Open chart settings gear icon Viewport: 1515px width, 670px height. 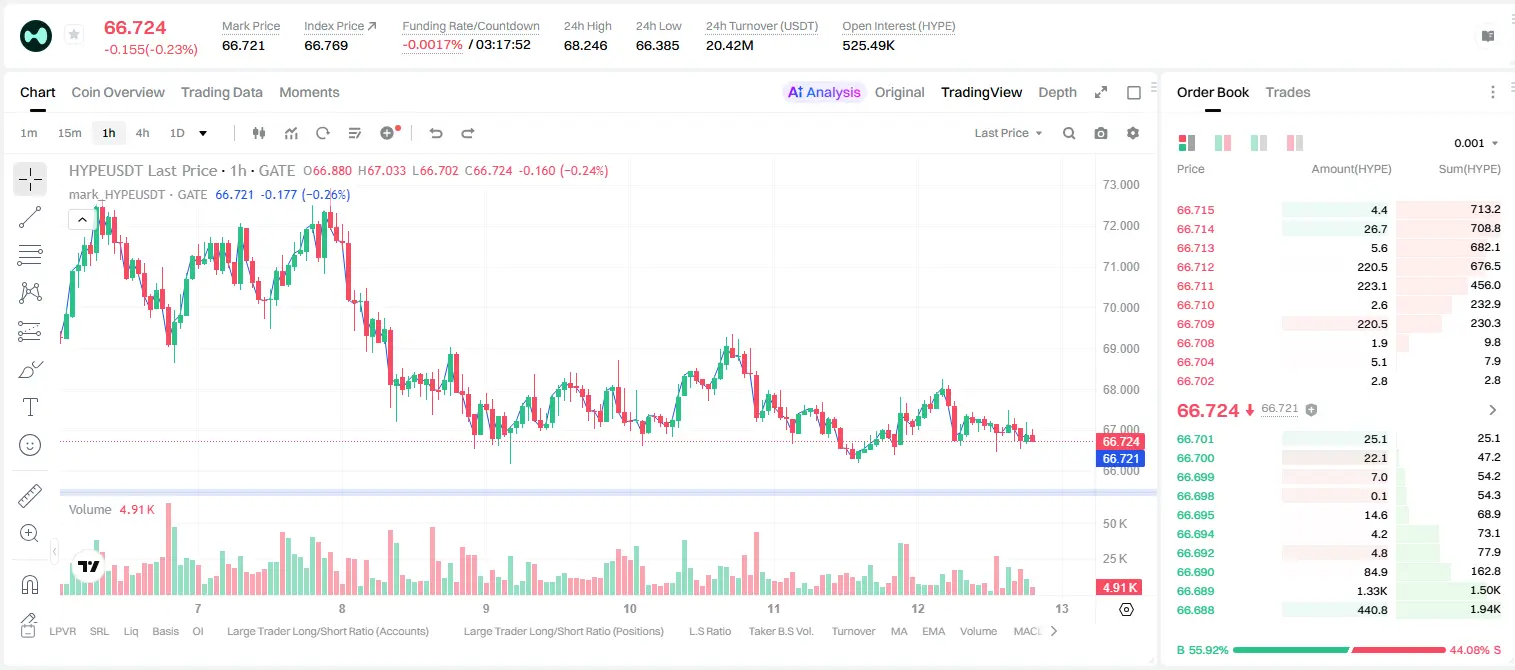pyautogui.click(x=1133, y=133)
